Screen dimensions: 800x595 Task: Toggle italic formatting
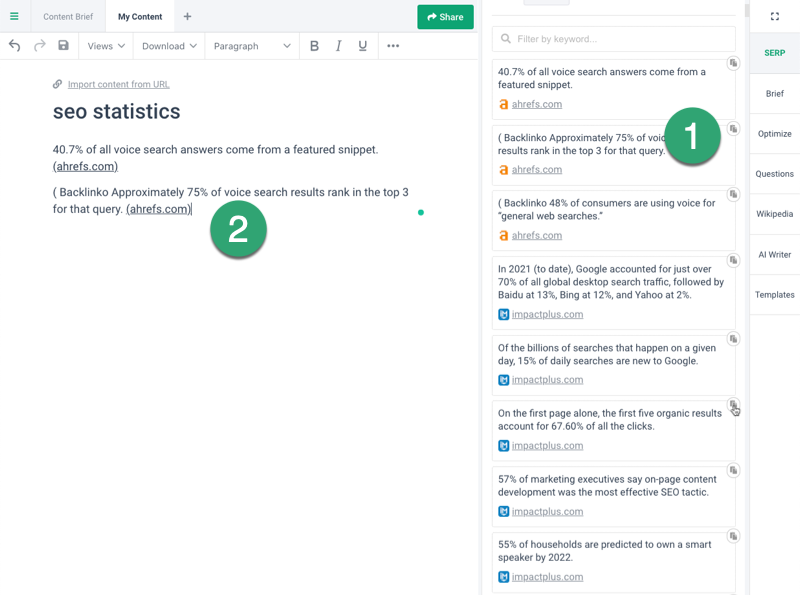click(x=338, y=46)
